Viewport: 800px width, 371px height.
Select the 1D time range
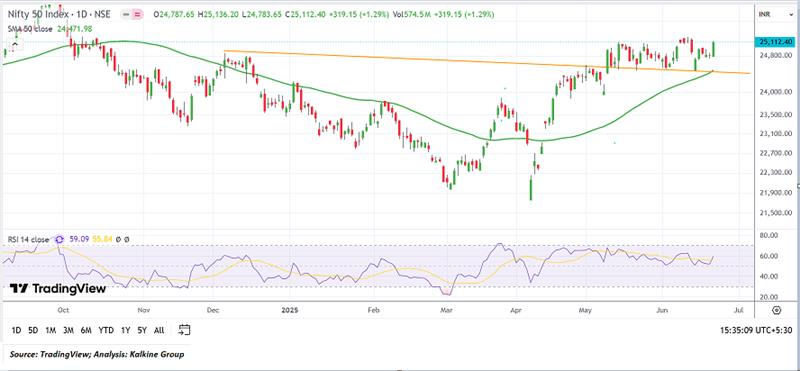[x=16, y=330]
